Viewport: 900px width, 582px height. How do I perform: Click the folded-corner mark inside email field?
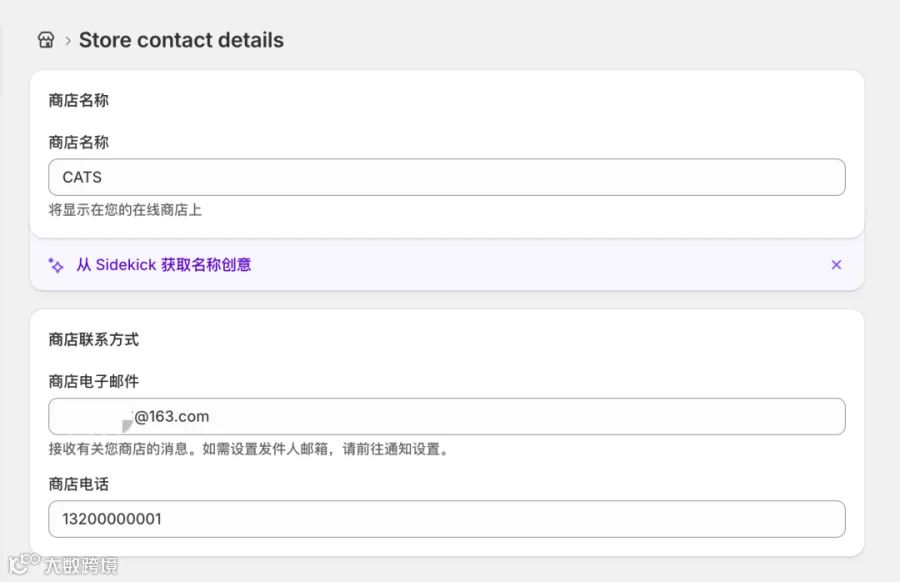click(127, 426)
